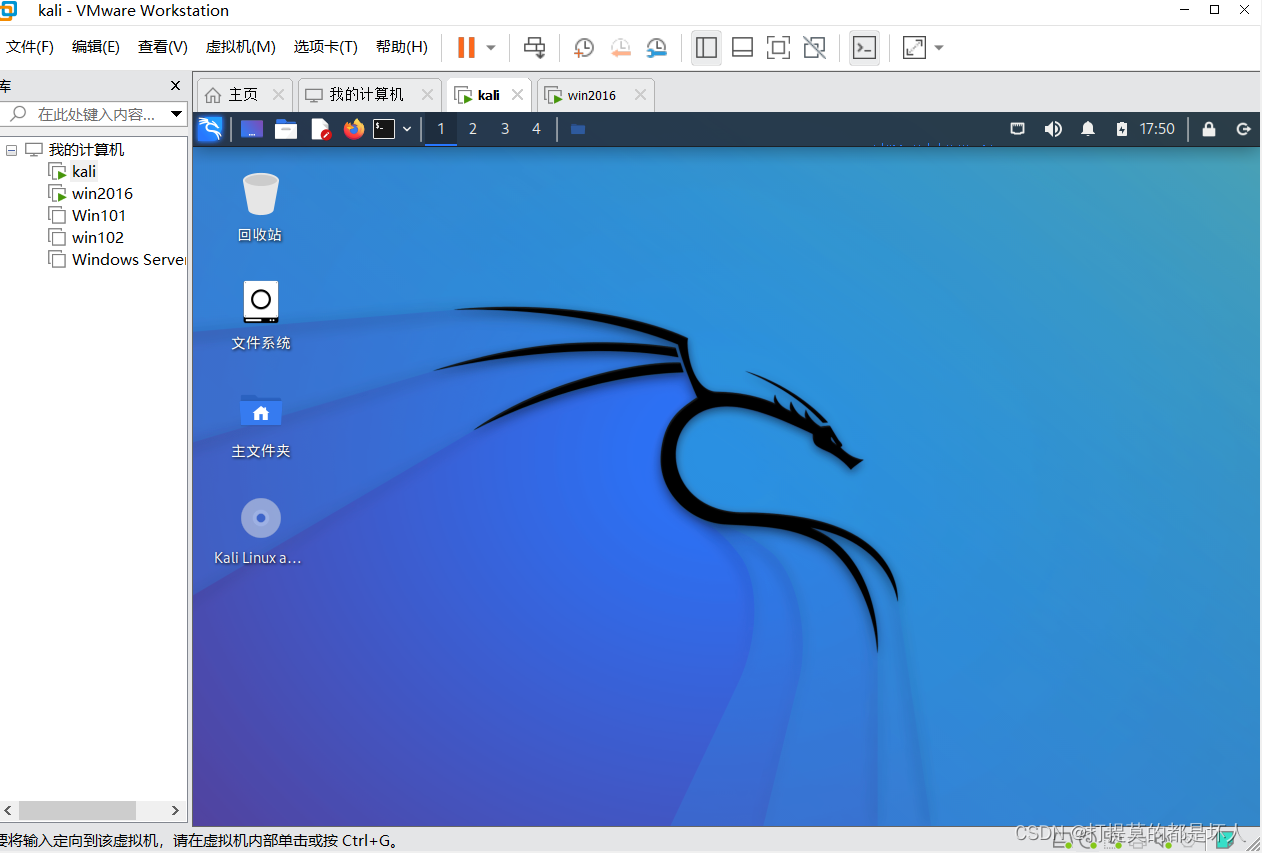Close the win2016 tab

(x=640, y=95)
